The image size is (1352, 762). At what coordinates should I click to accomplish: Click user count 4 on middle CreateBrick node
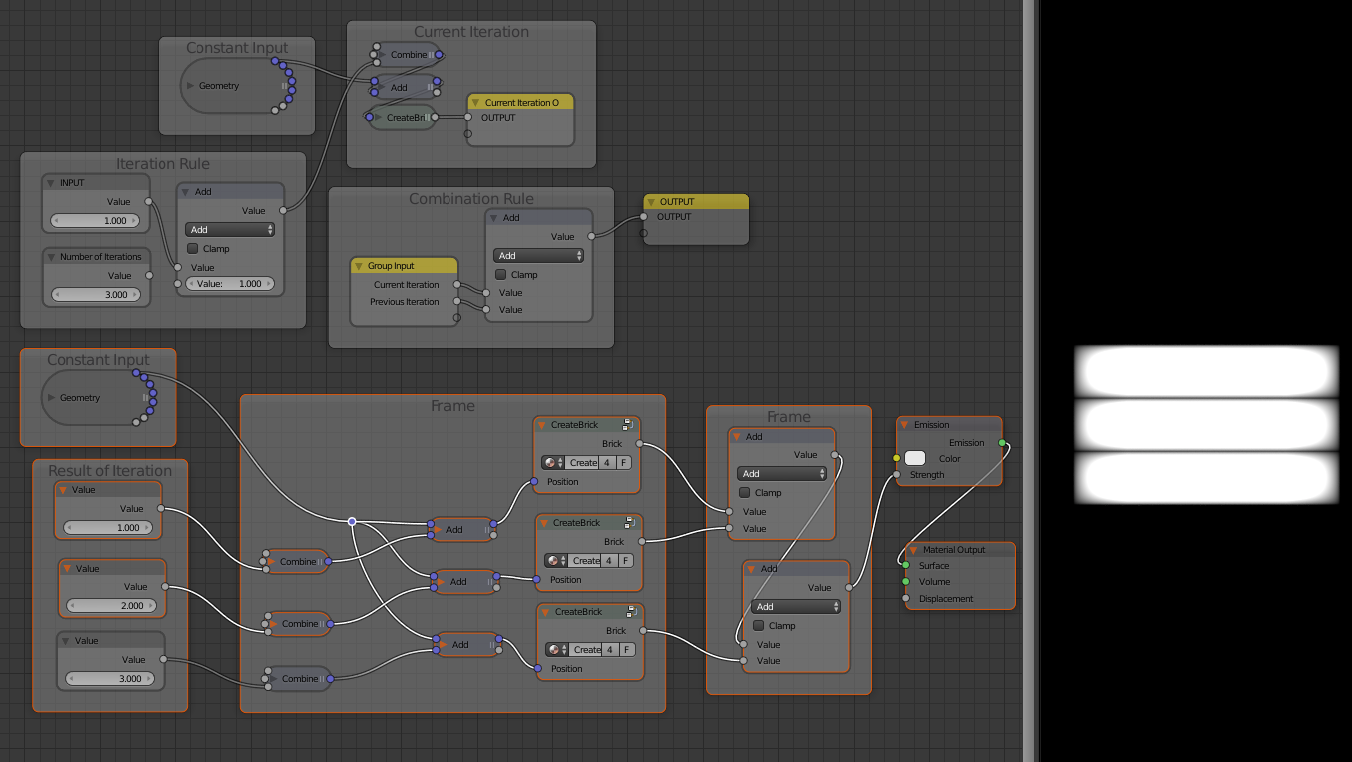[x=609, y=561]
